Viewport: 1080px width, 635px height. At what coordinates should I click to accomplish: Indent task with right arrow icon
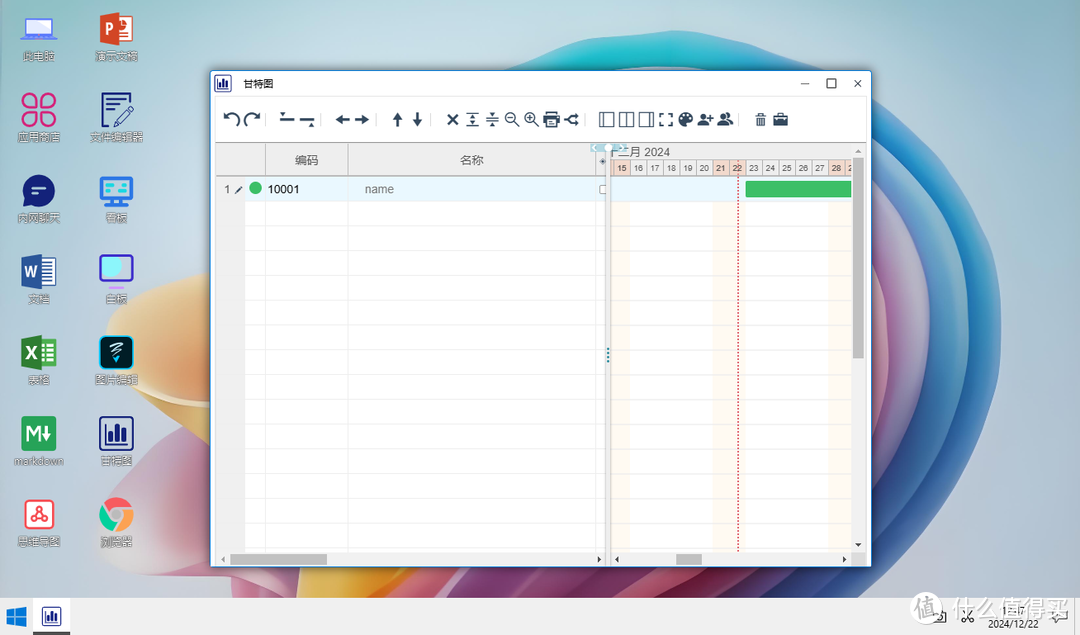click(x=362, y=120)
